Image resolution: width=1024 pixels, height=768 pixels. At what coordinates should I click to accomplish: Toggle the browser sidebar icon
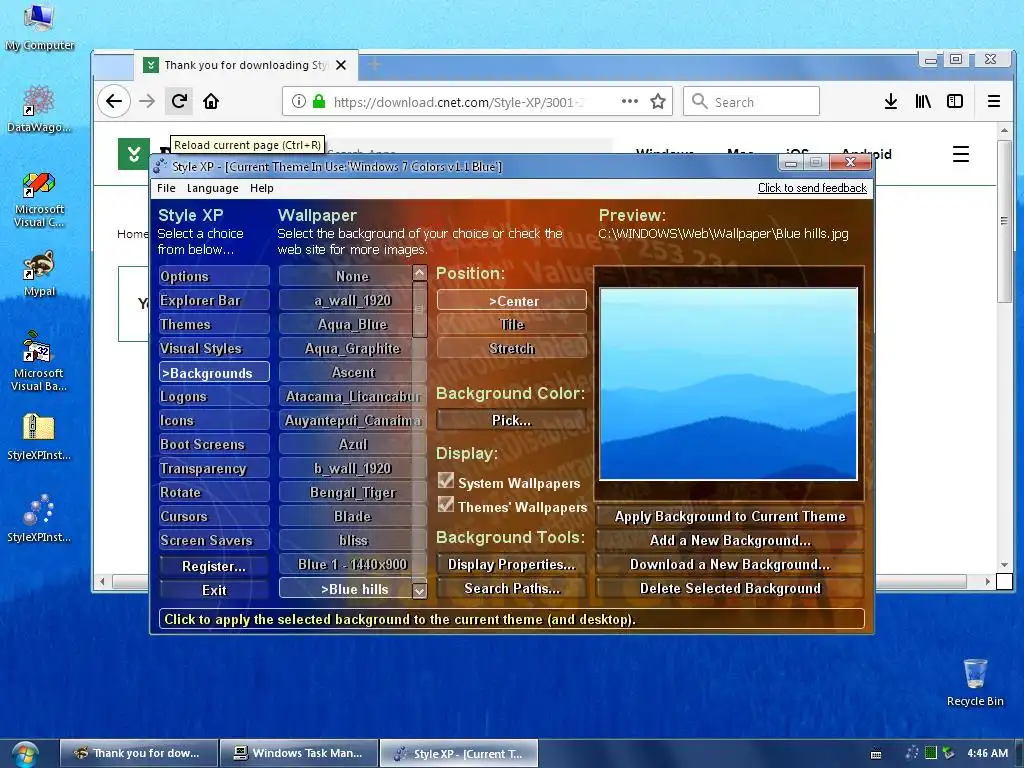click(x=955, y=101)
